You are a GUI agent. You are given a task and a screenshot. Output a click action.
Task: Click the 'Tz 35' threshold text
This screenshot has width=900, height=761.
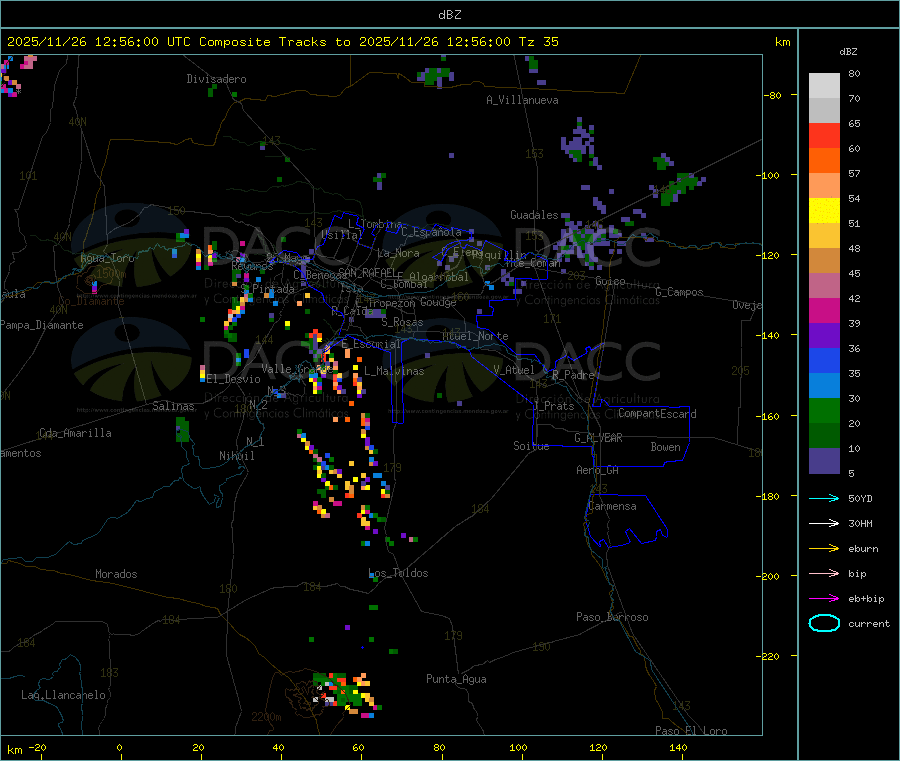coord(538,42)
